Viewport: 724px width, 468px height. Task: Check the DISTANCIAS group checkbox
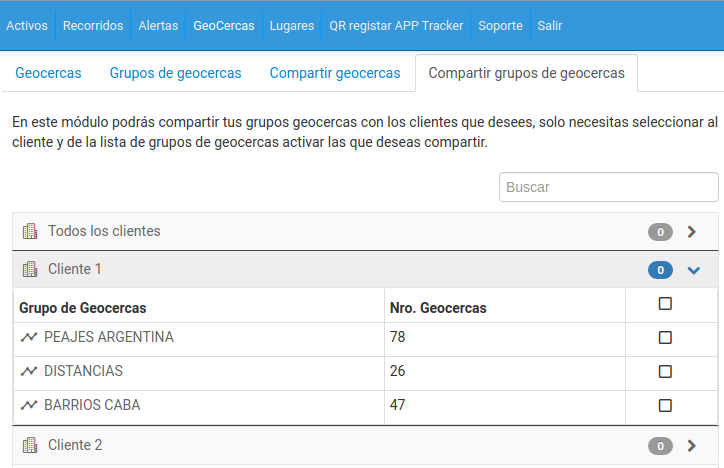click(x=665, y=371)
